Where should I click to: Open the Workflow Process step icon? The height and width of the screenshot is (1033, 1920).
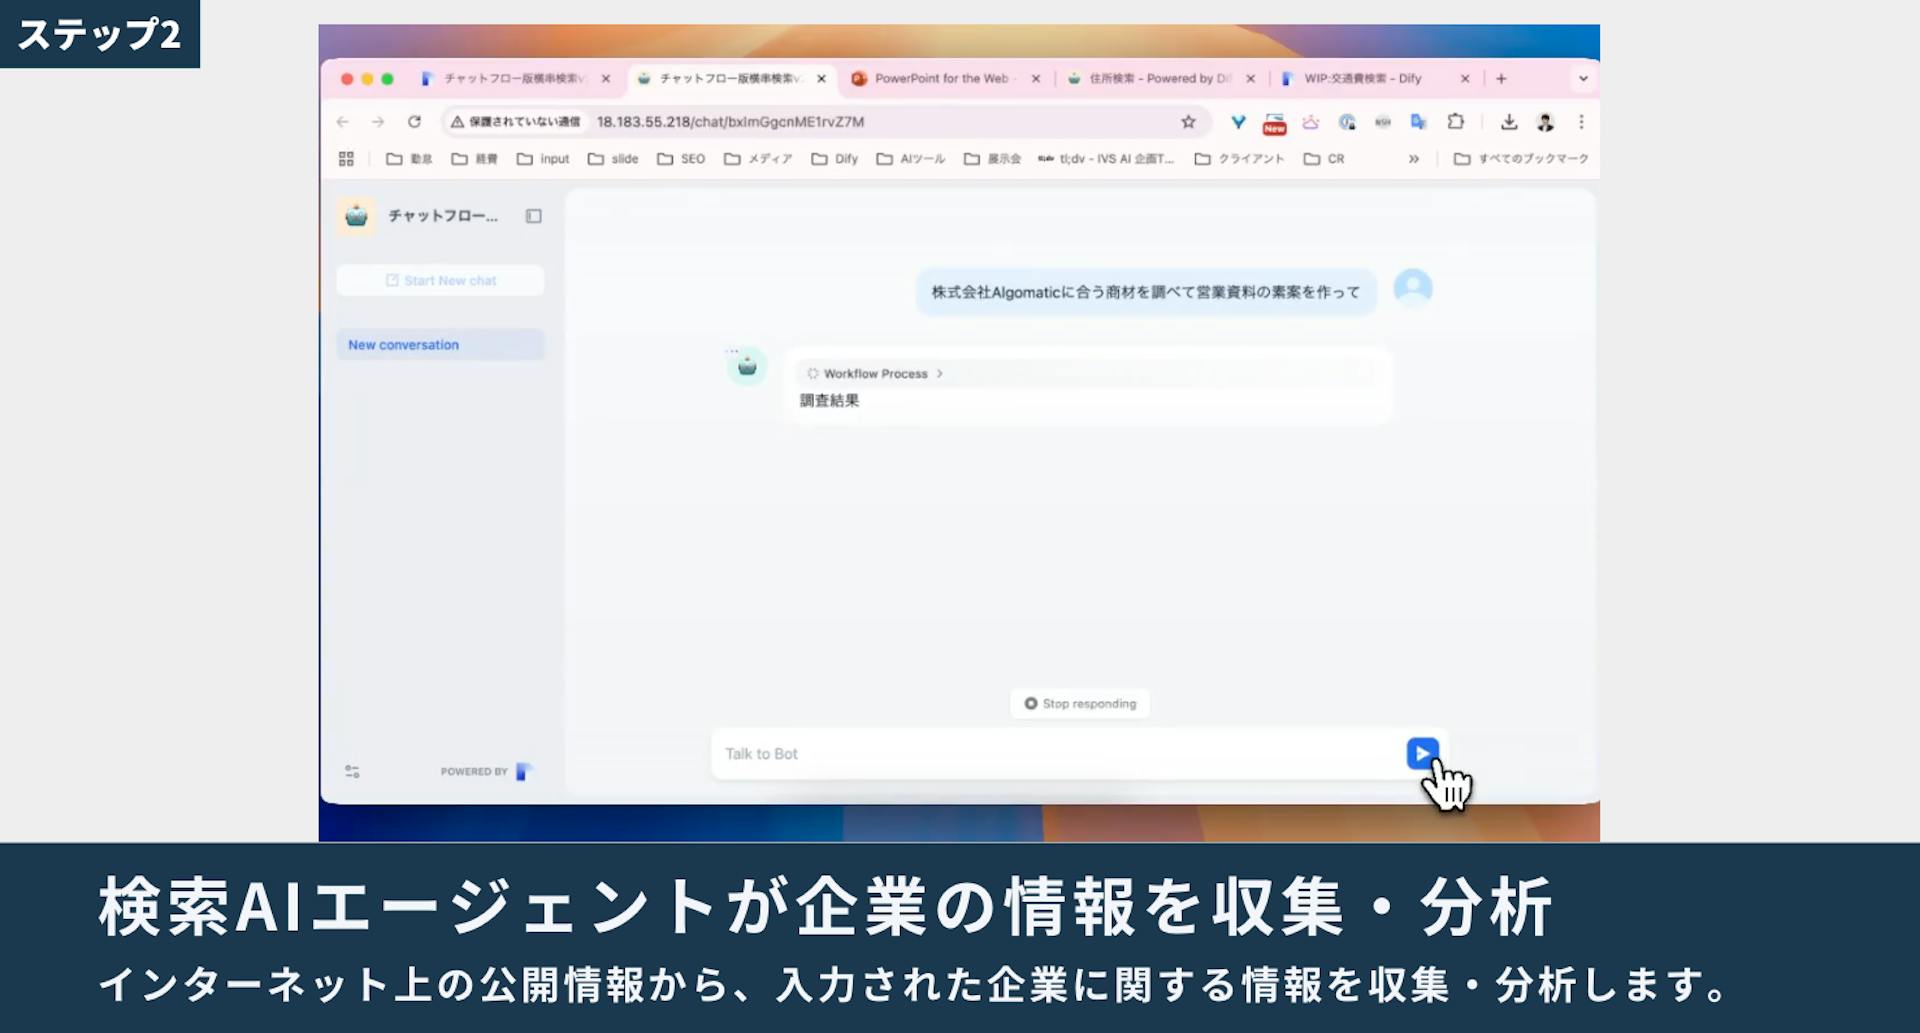pos(812,373)
